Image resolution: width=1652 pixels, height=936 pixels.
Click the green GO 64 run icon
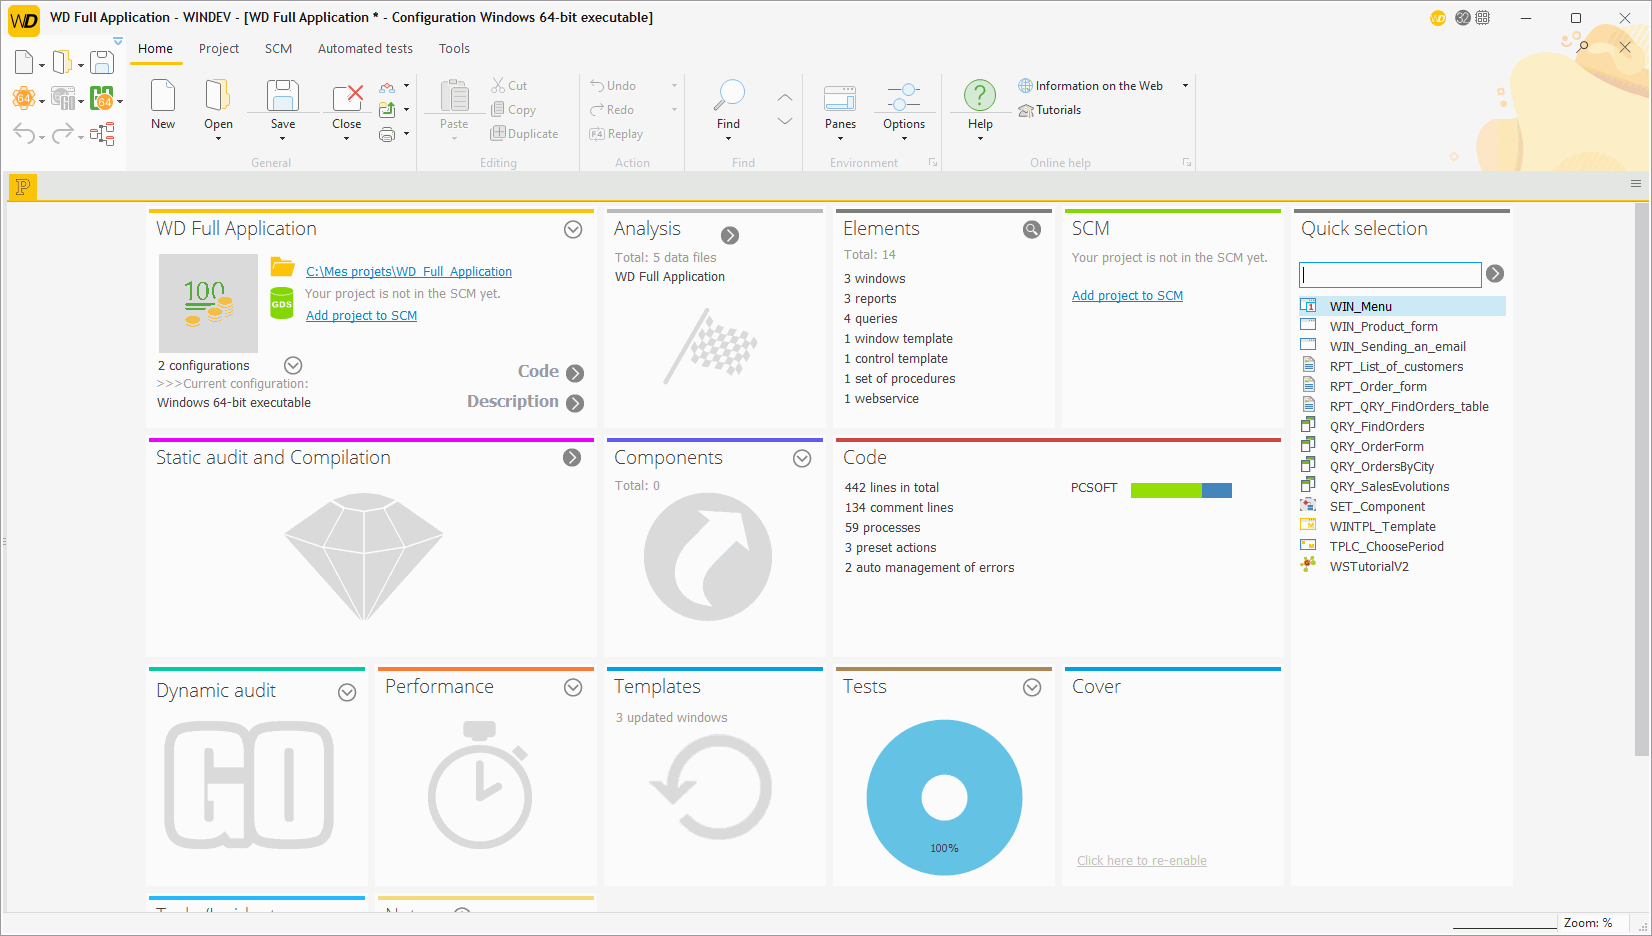pos(101,98)
